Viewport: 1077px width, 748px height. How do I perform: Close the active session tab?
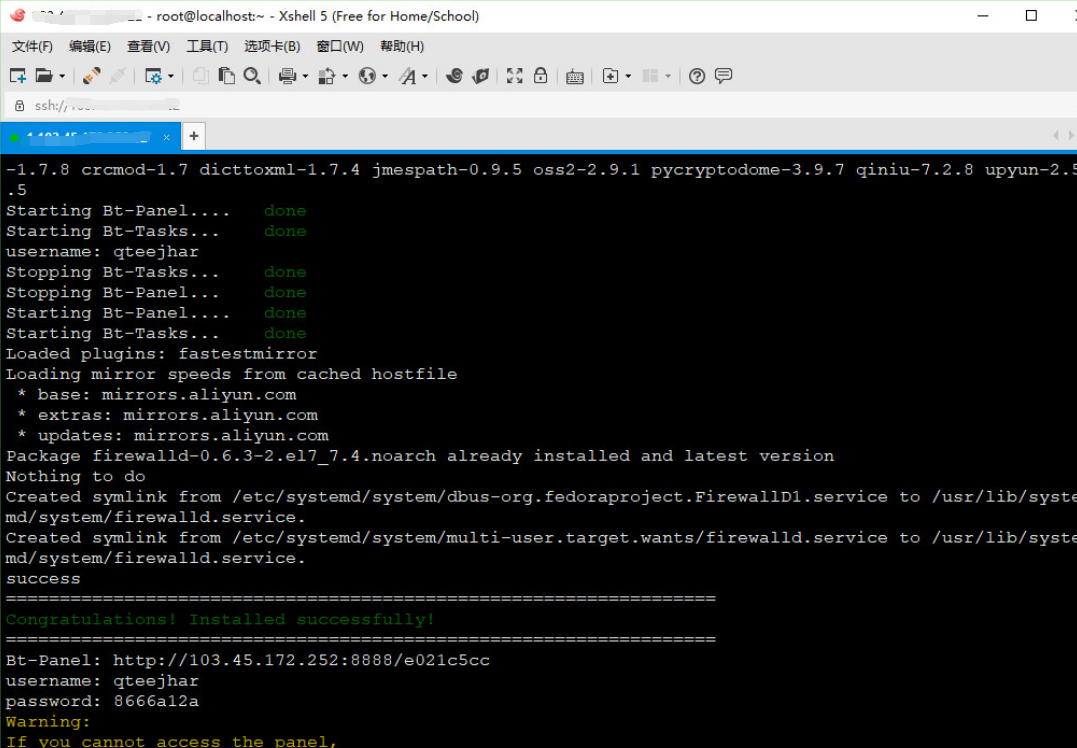166,137
